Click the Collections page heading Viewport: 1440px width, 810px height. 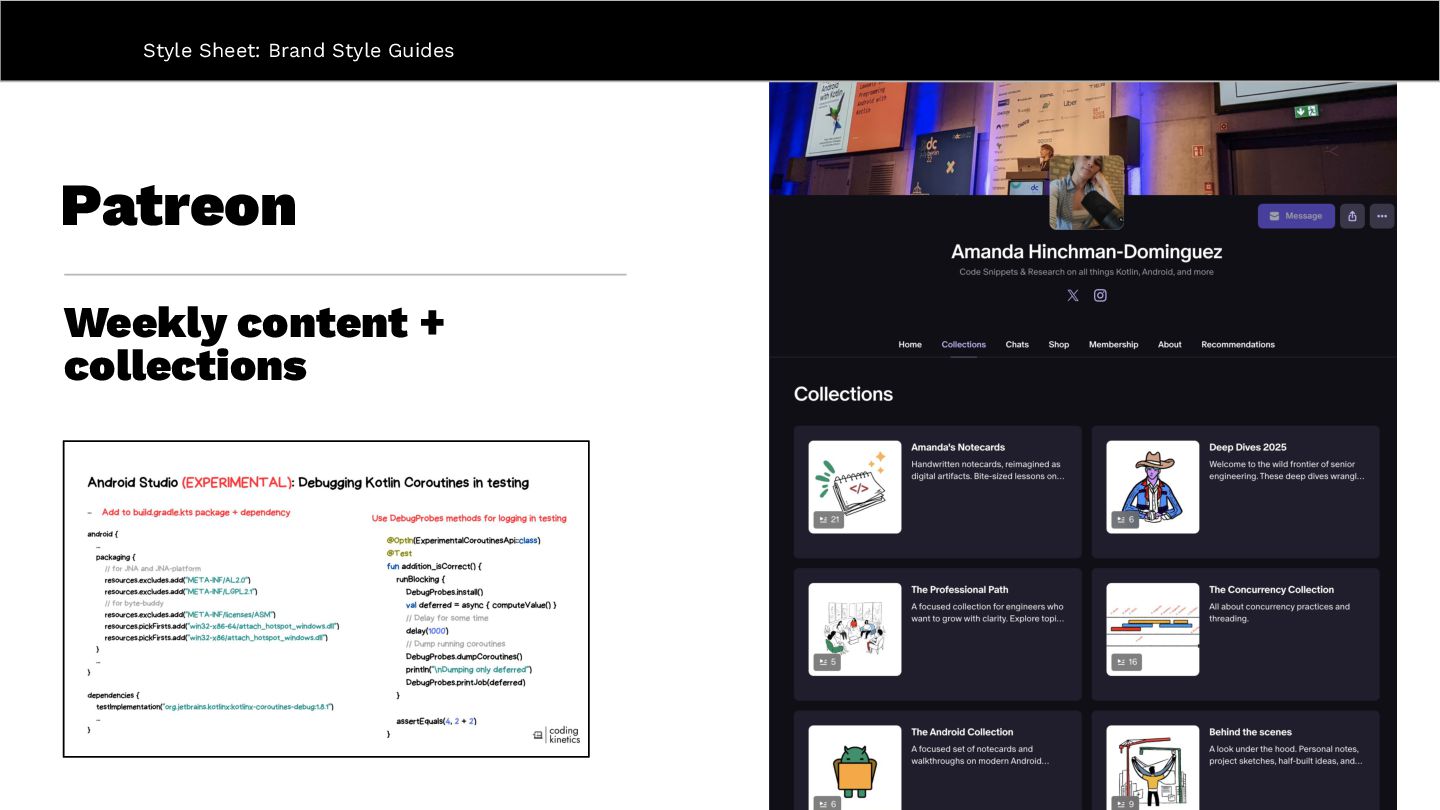coord(843,394)
